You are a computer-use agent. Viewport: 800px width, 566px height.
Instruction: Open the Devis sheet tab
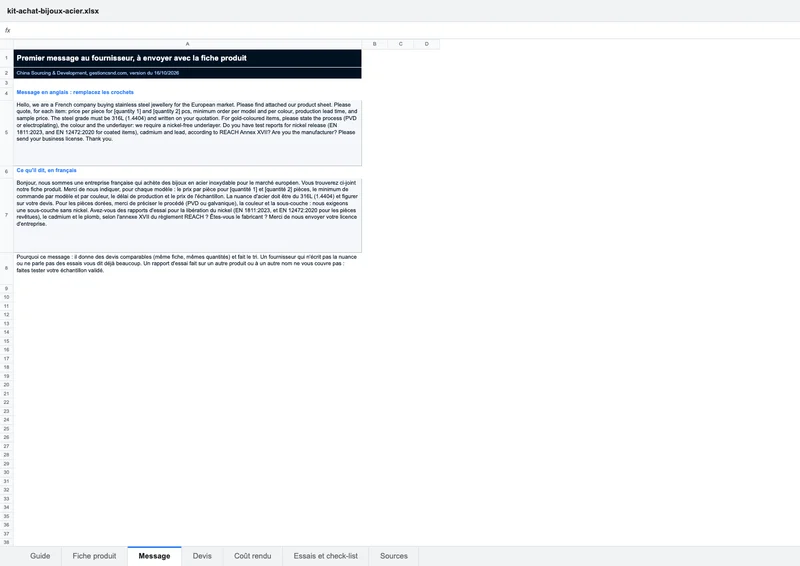(x=202, y=556)
